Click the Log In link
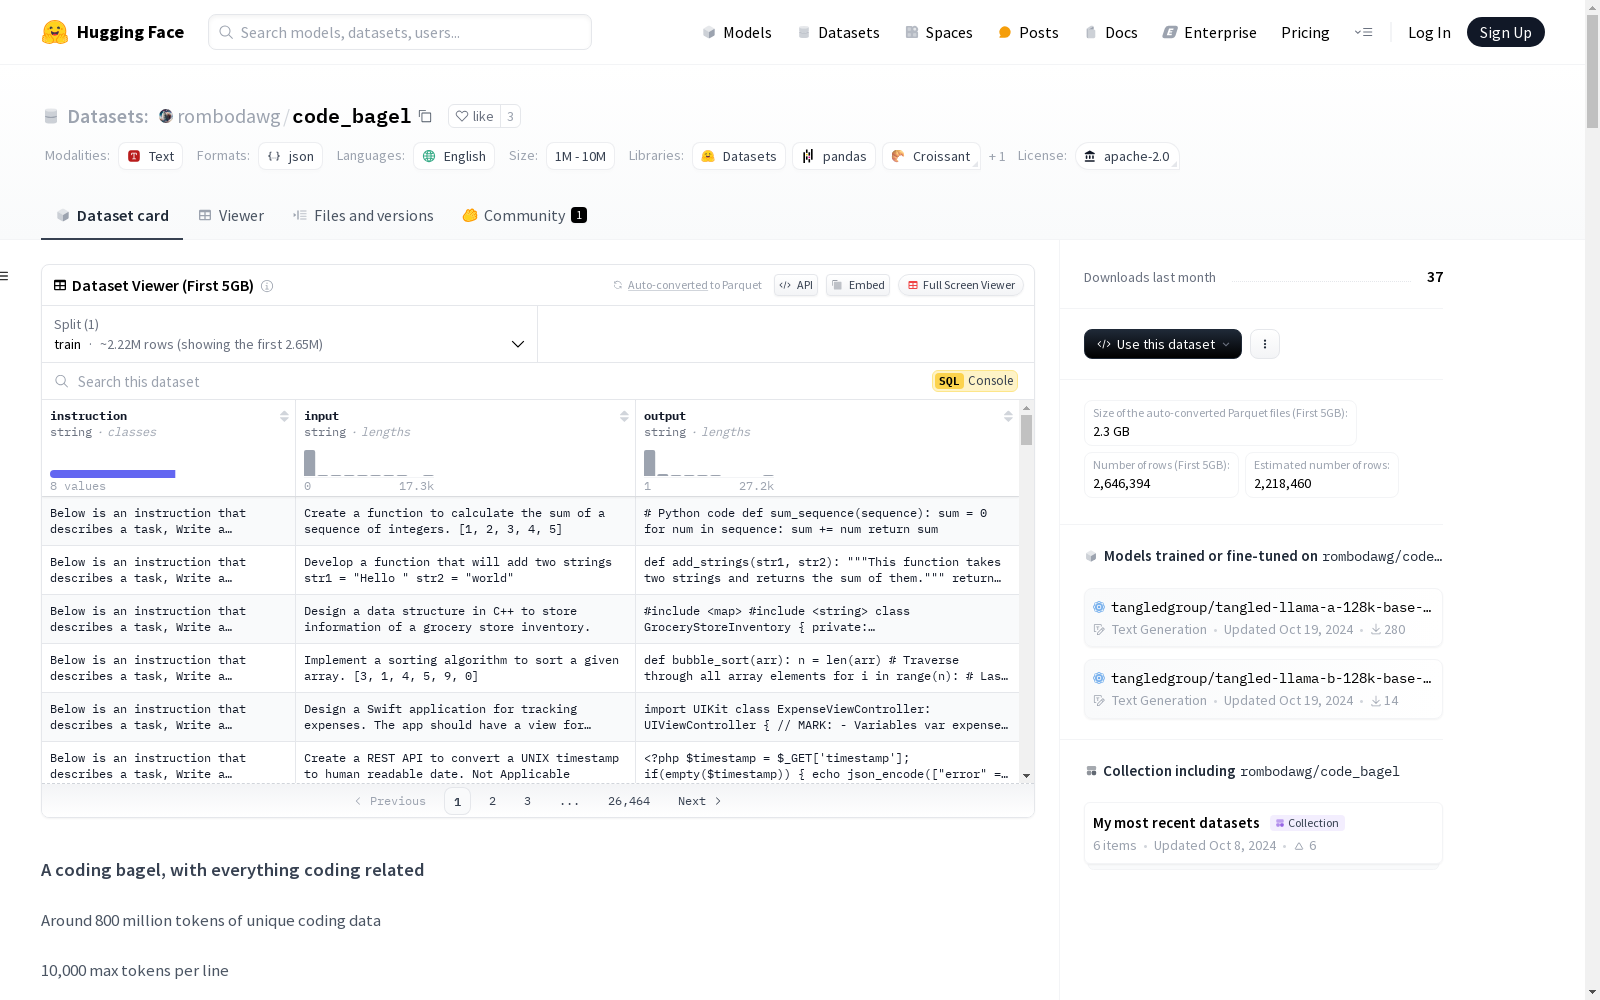The image size is (1600, 1000). [1429, 32]
